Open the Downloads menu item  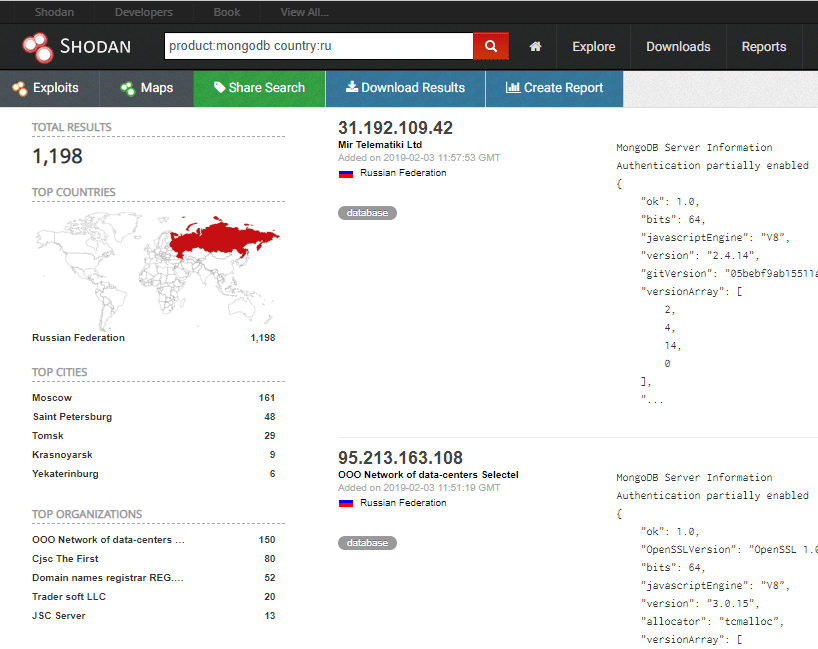click(x=678, y=47)
